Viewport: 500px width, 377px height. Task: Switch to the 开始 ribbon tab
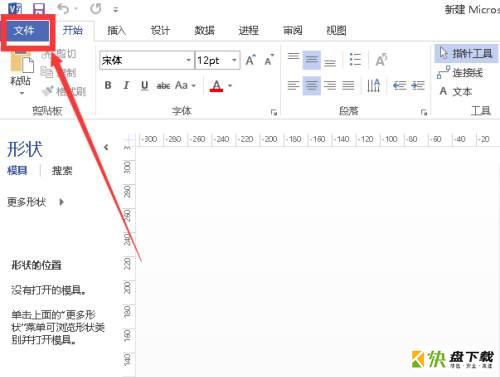coord(73,31)
